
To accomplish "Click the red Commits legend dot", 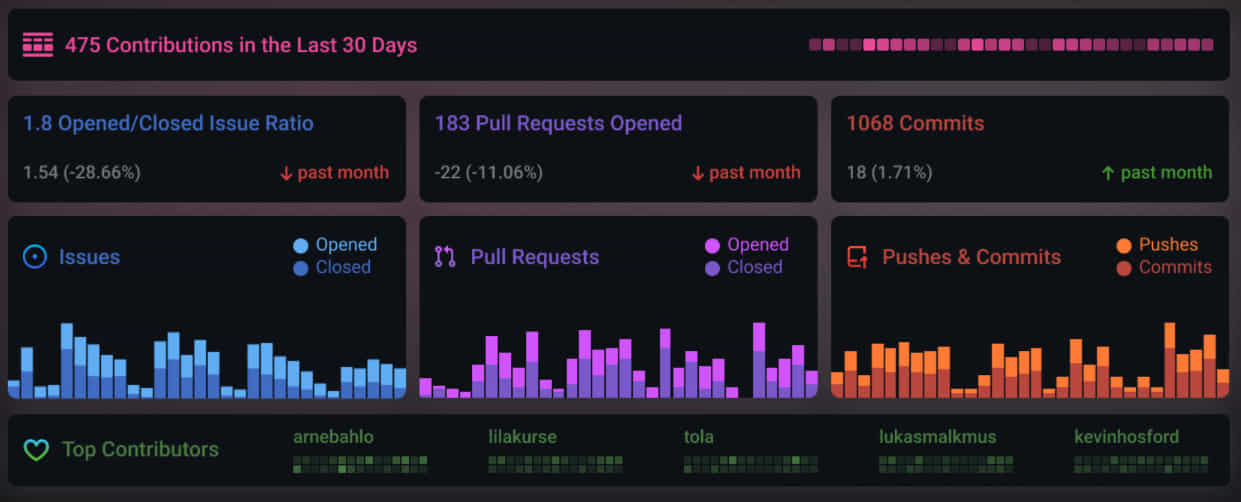I will [x=1124, y=268].
